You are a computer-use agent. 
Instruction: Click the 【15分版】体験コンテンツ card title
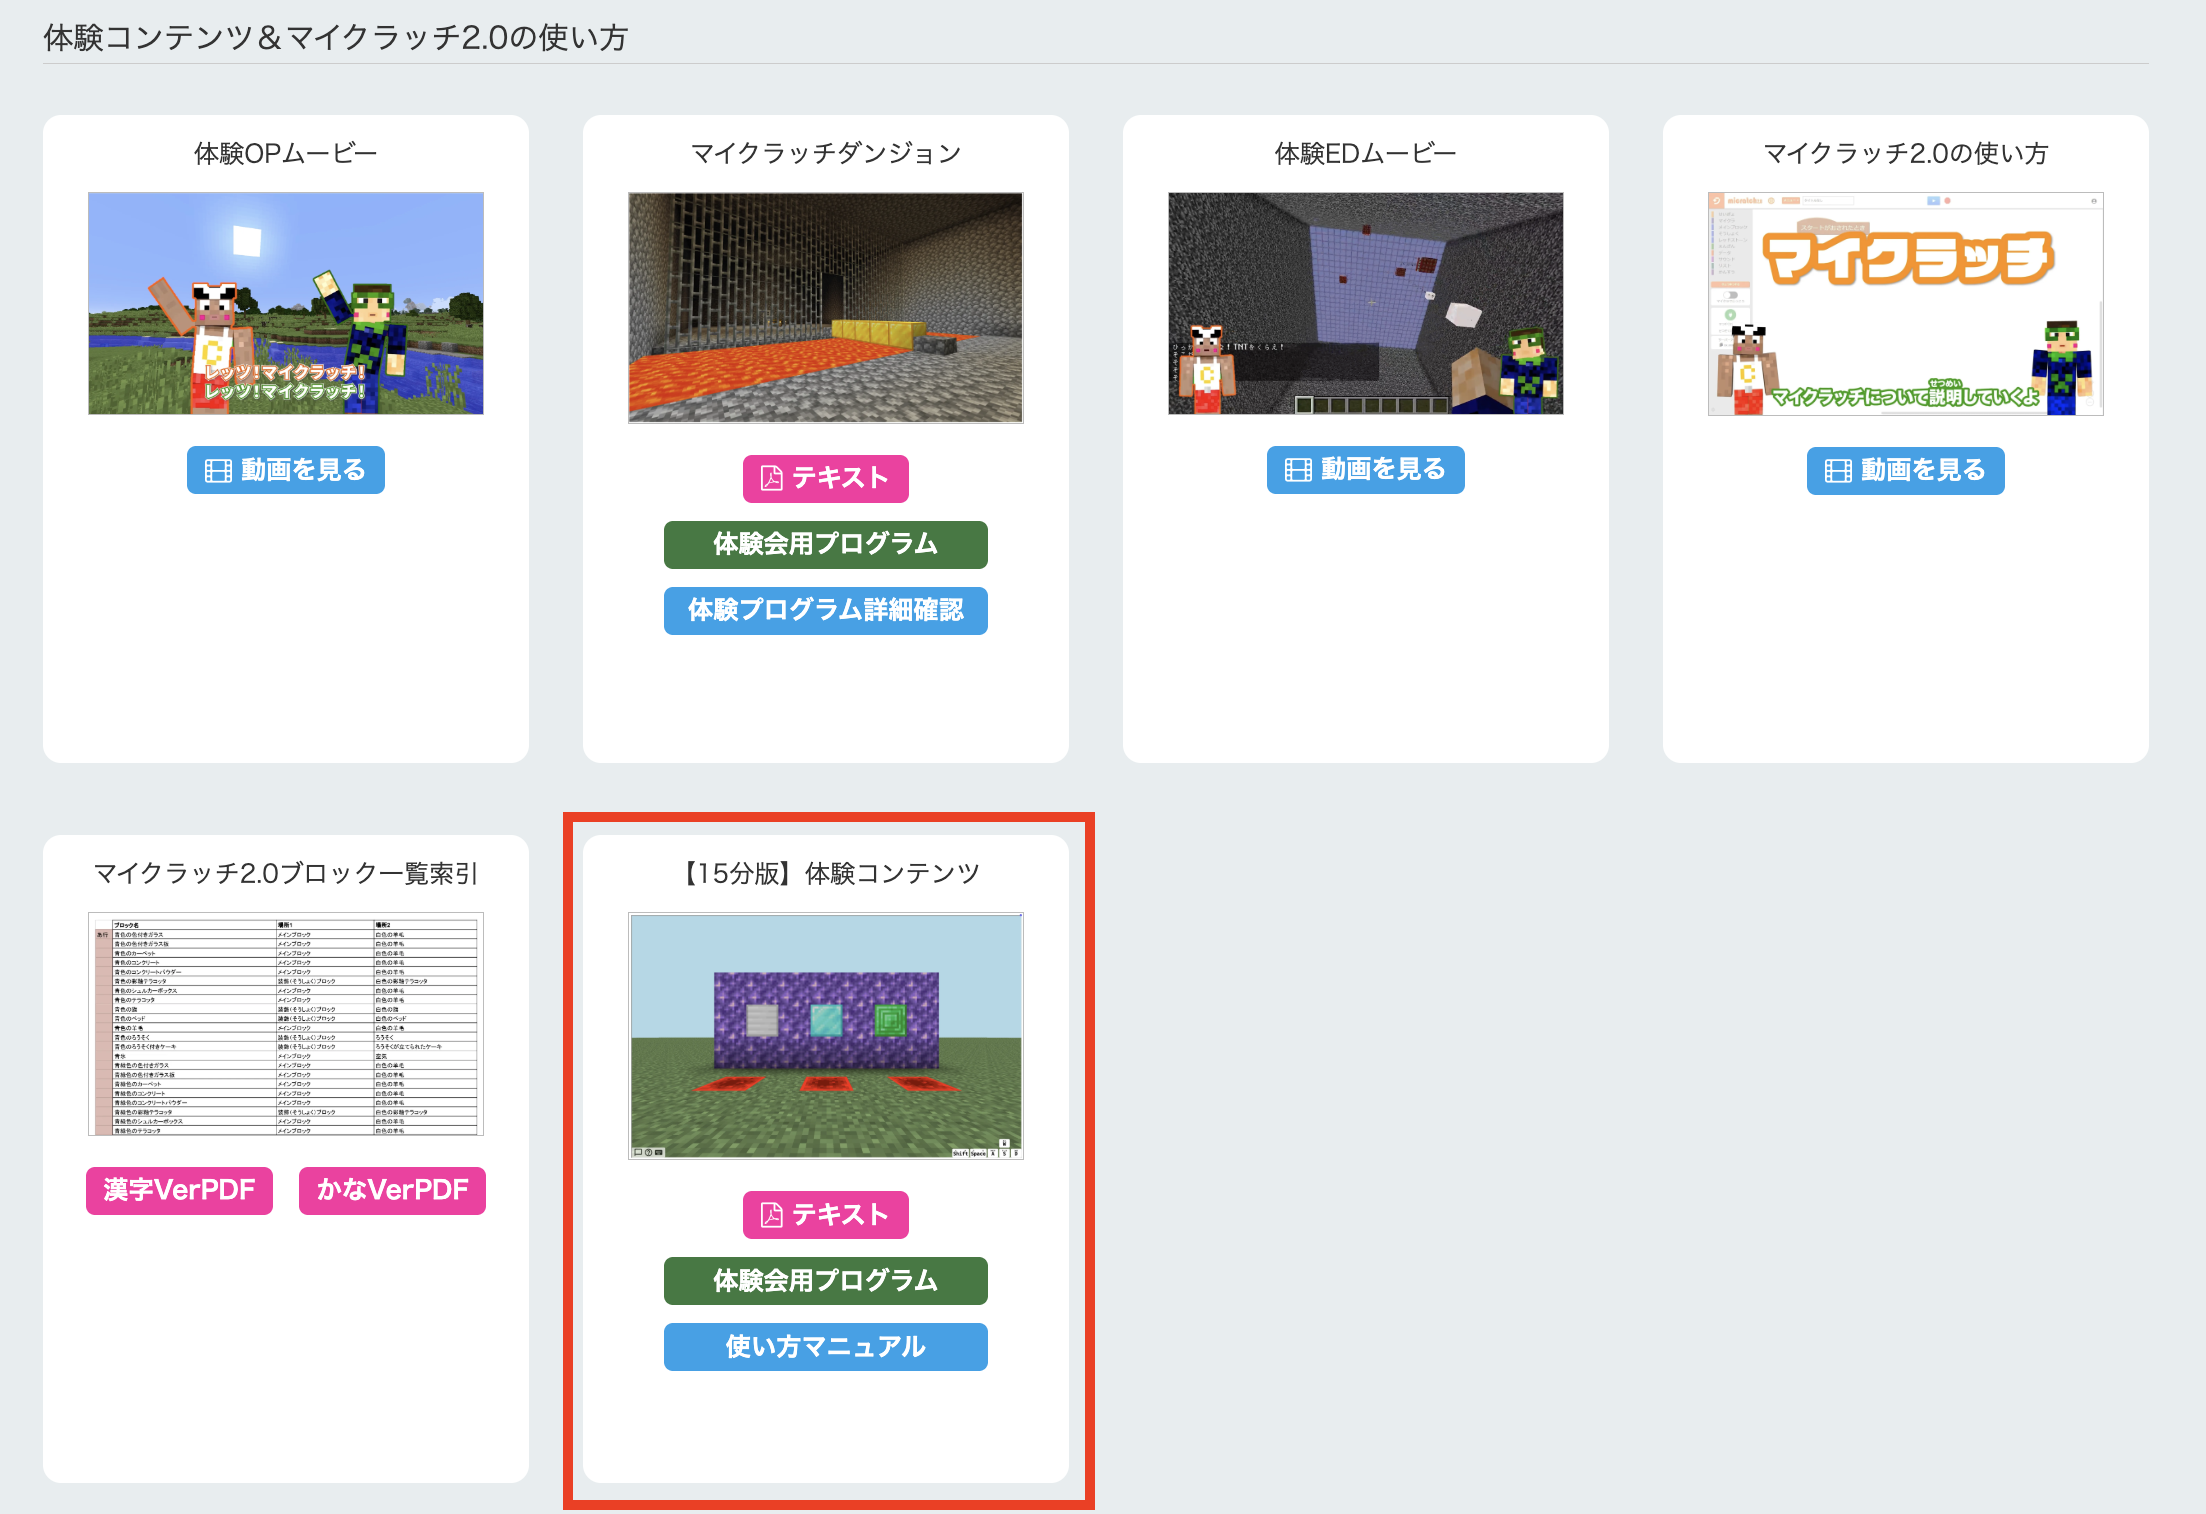tap(830, 874)
